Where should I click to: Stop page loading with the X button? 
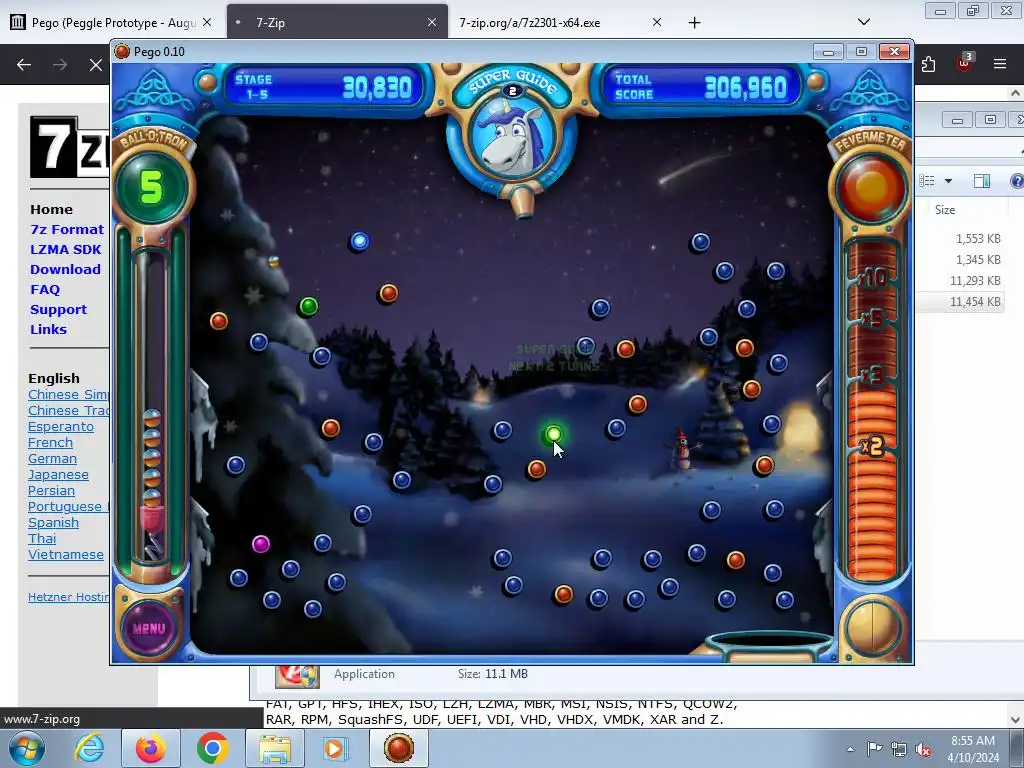[x=95, y=65]
